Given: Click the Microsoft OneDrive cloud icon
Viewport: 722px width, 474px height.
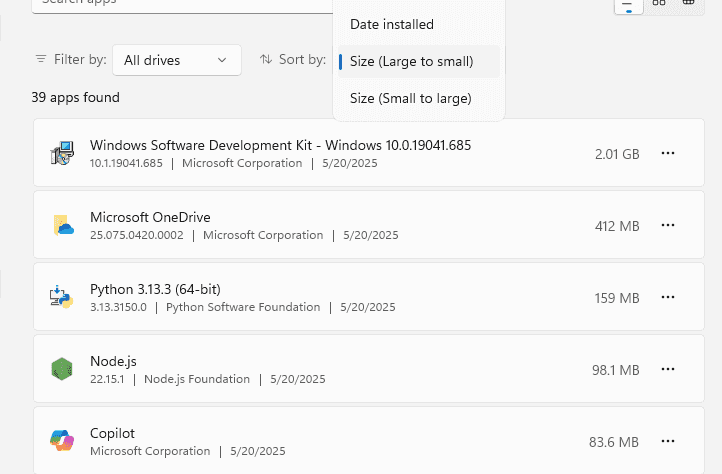Looking at the screenshot, I should point(63,225).
